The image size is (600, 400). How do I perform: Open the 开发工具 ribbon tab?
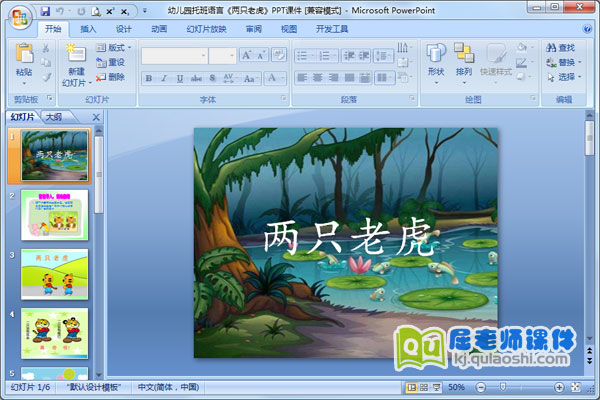click(332, 29)
